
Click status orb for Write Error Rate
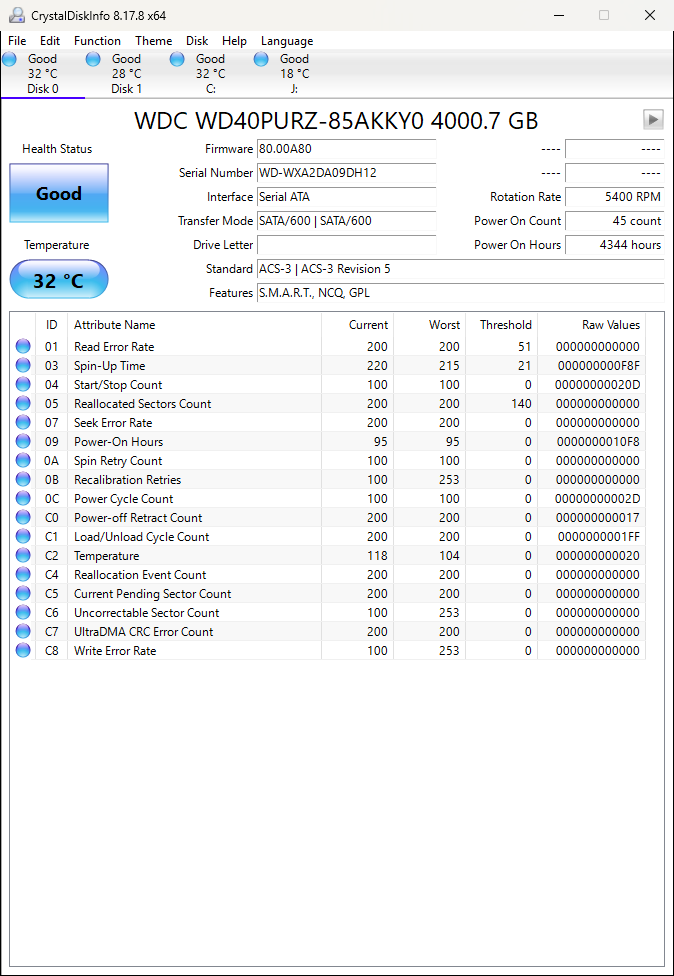point(23,650)
